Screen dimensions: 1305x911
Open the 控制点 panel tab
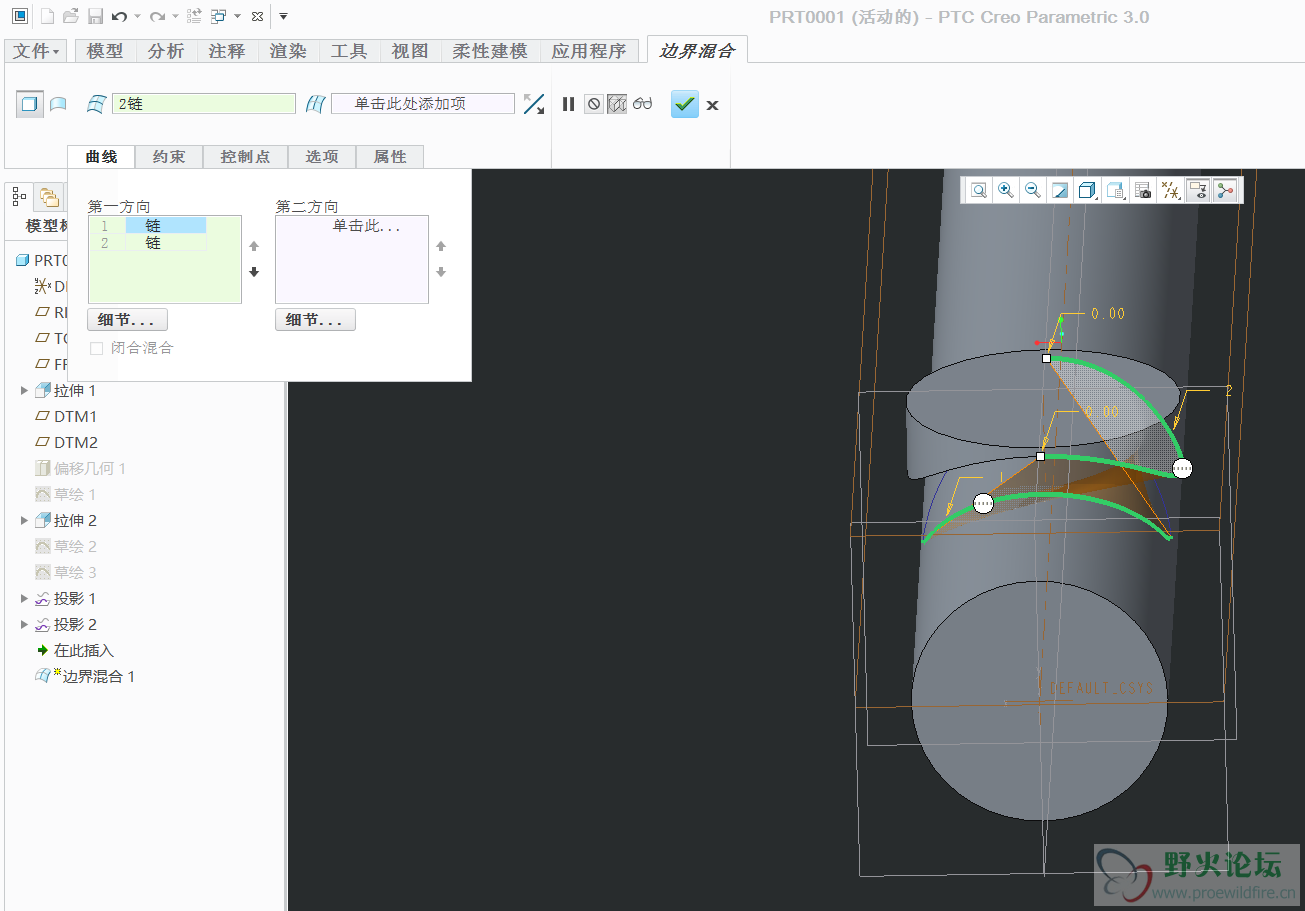tap(245, 157)
